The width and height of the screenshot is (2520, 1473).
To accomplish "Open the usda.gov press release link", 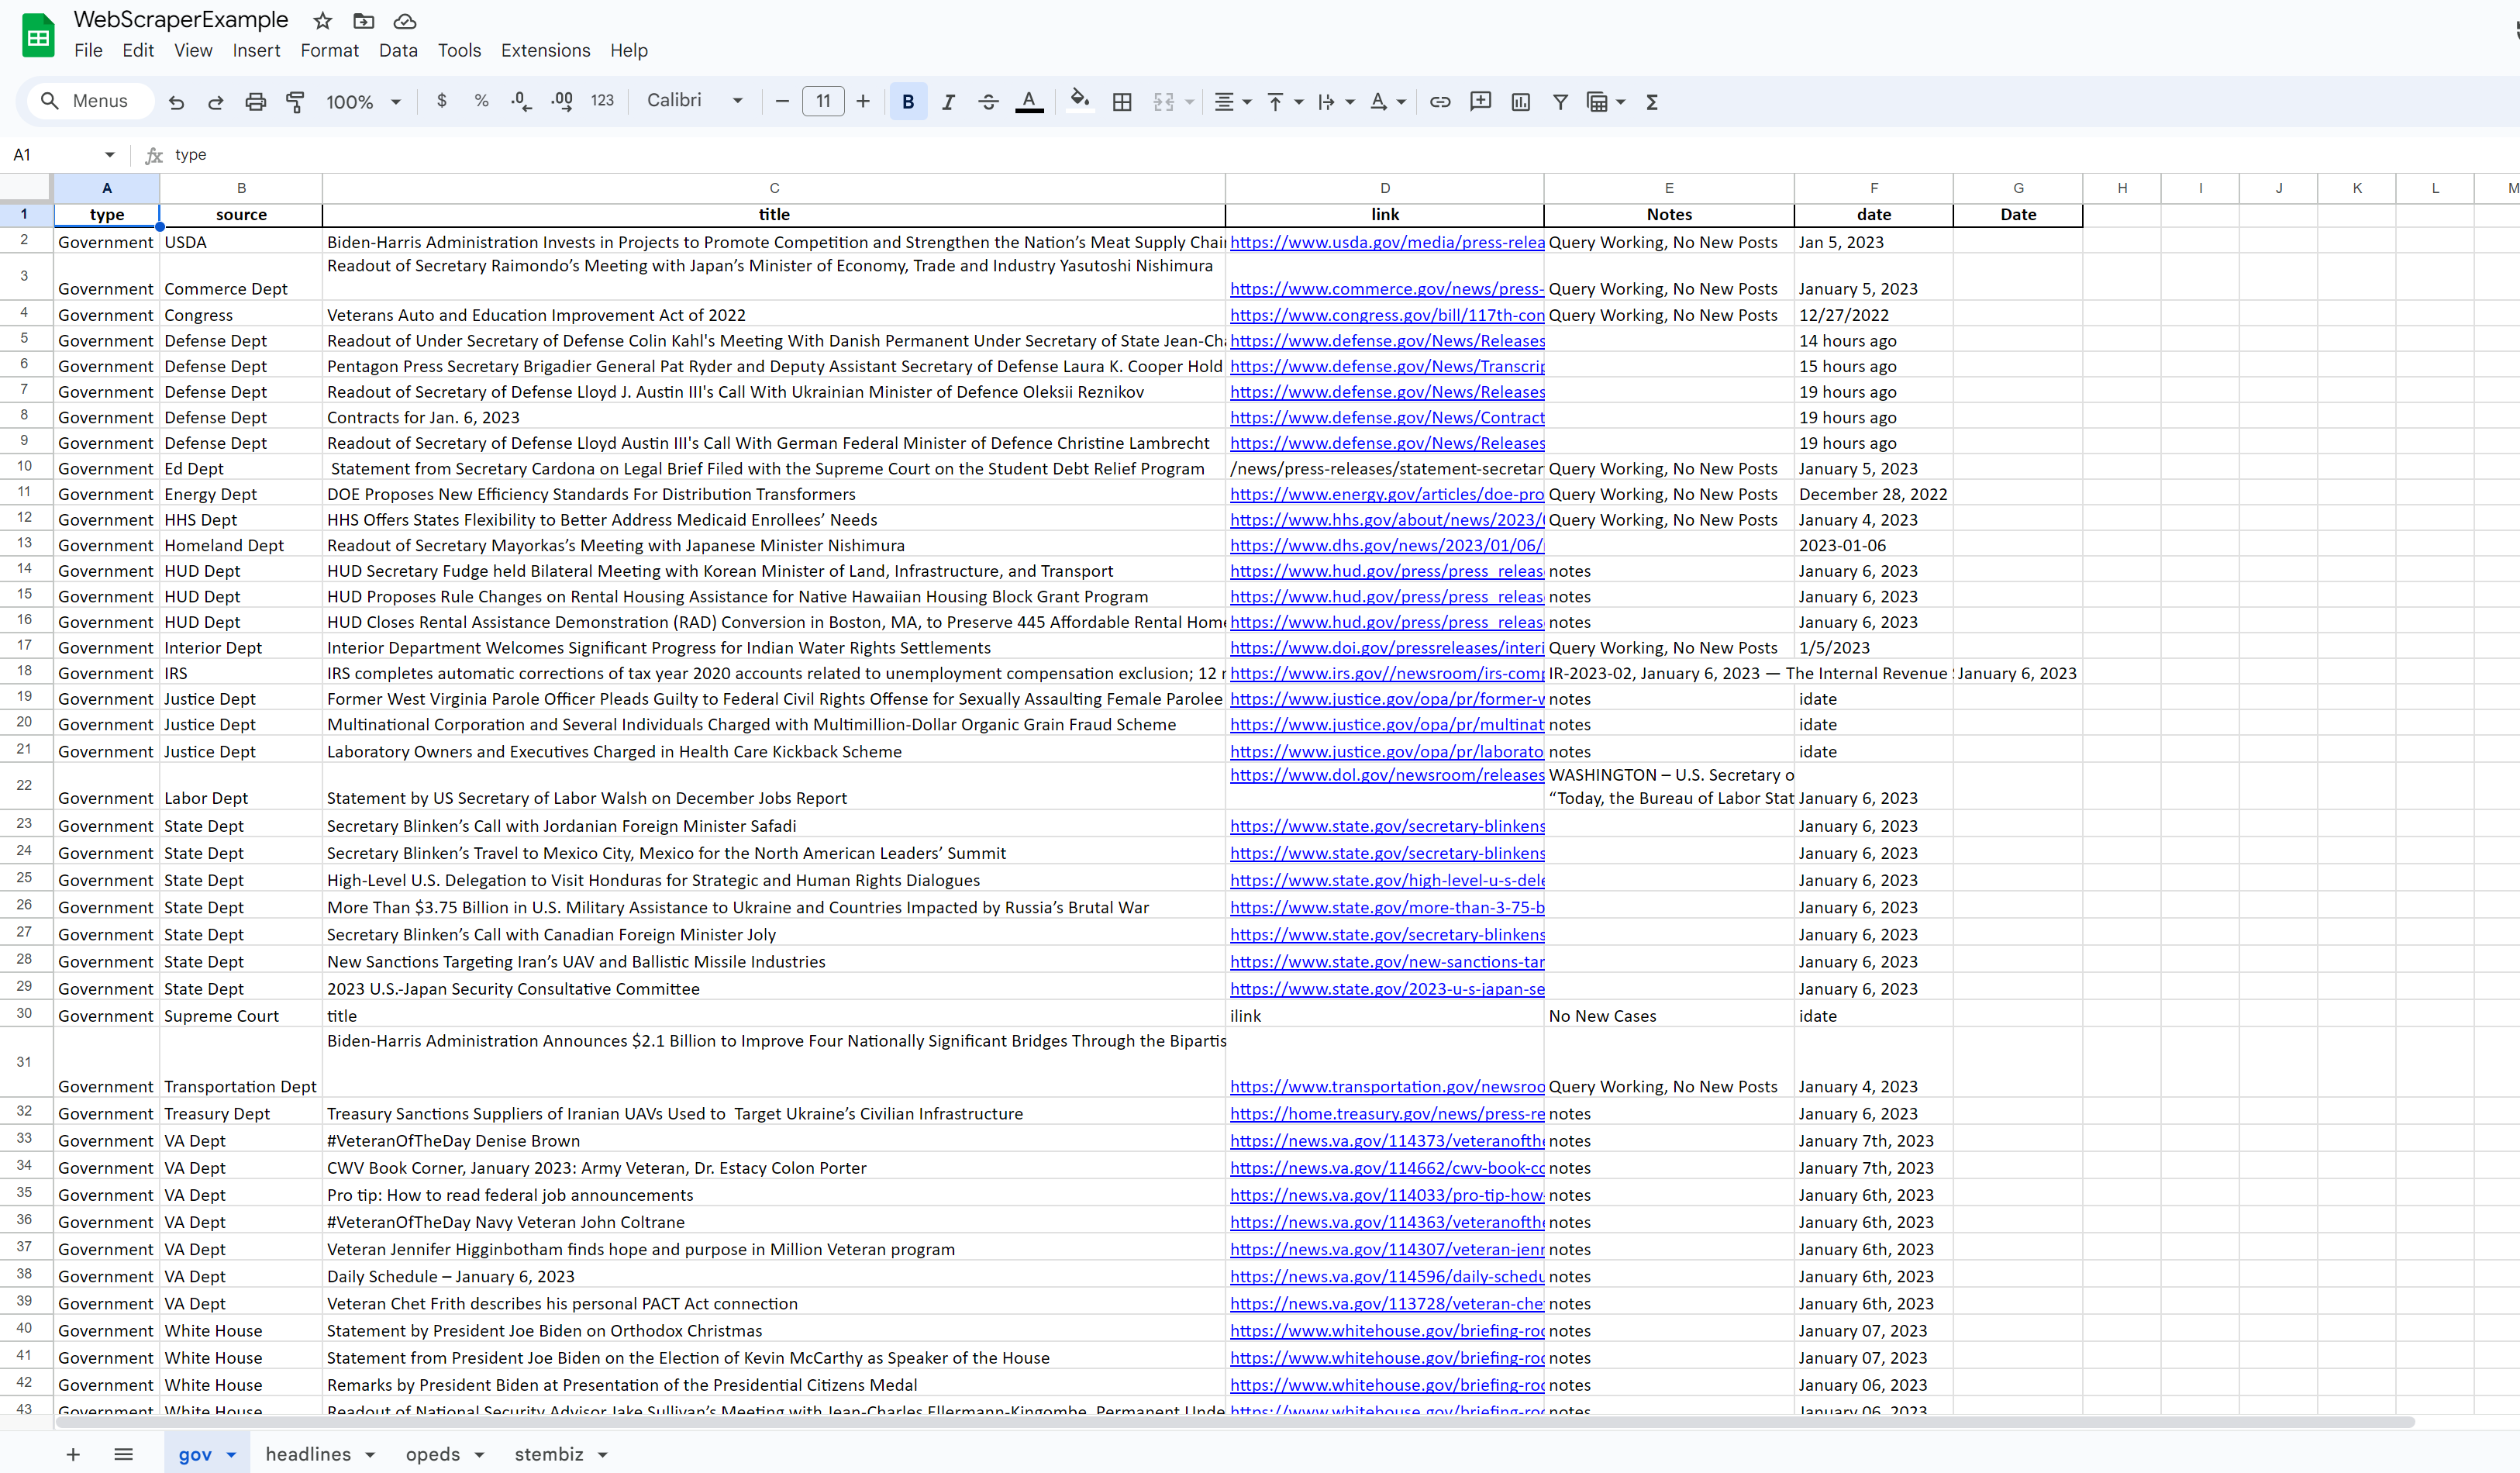I will pos(1387,242).
